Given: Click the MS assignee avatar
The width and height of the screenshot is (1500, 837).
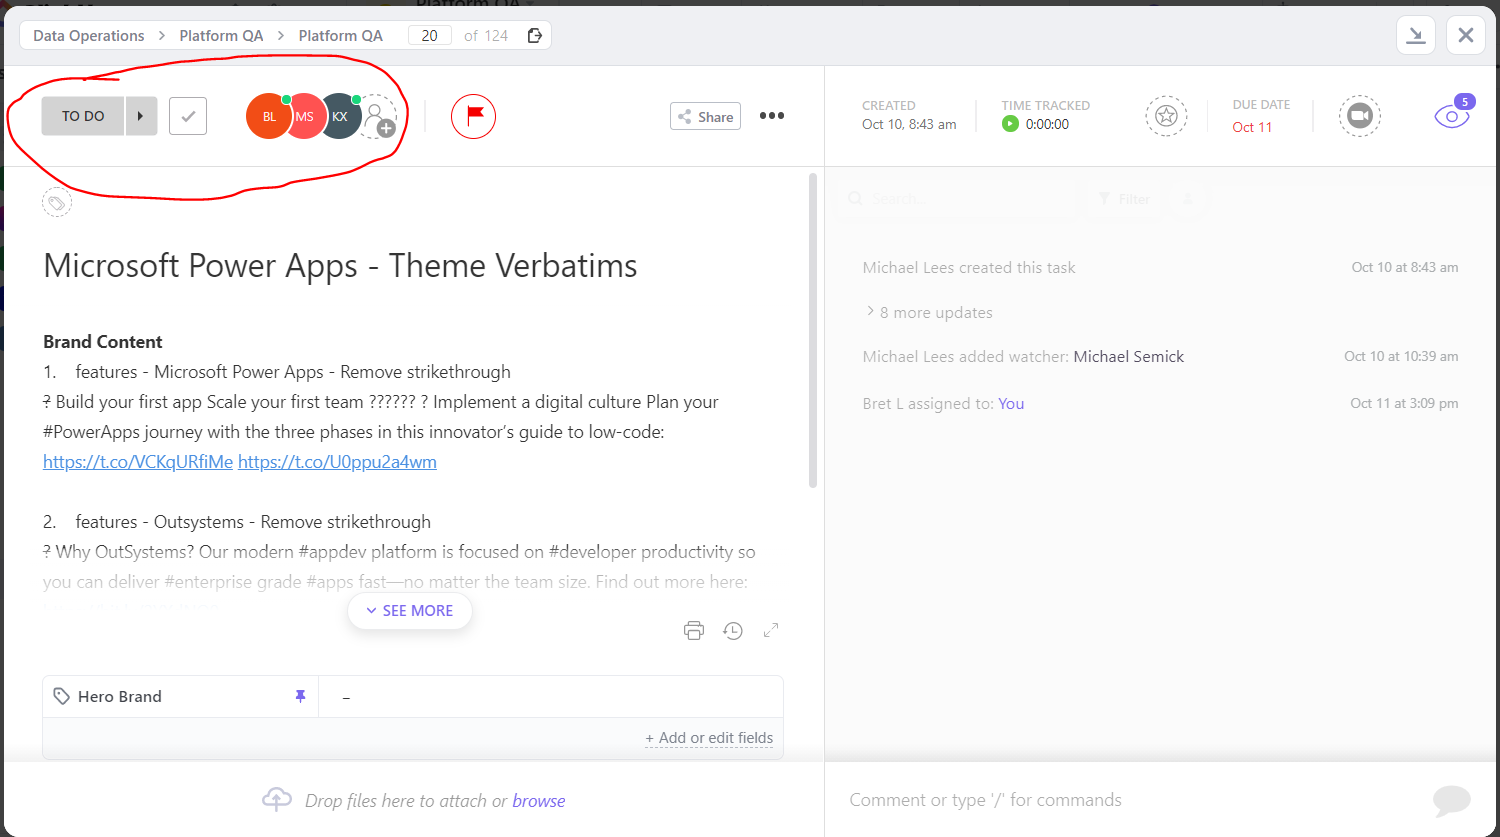Looking at the screenshot, I should [305, 116].
